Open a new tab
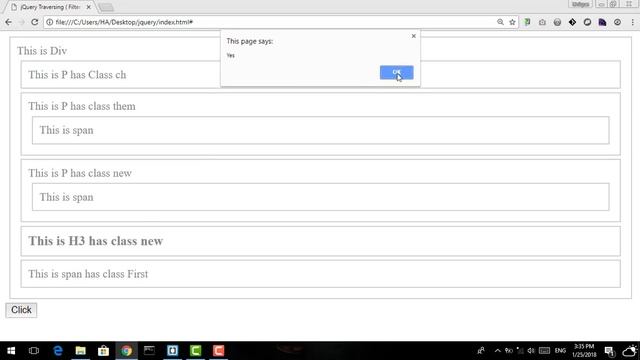 (106, 7)
